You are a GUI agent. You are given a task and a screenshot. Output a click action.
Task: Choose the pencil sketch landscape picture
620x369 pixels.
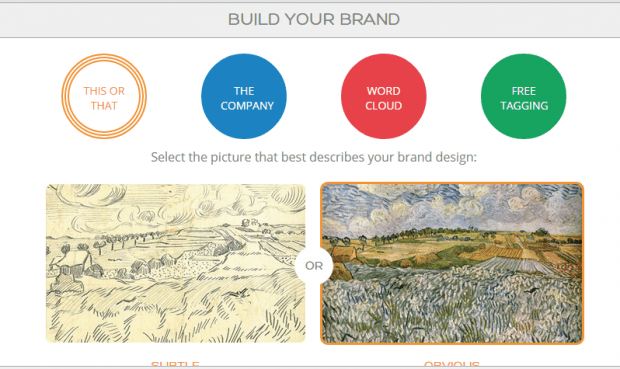tap(176, 263)
